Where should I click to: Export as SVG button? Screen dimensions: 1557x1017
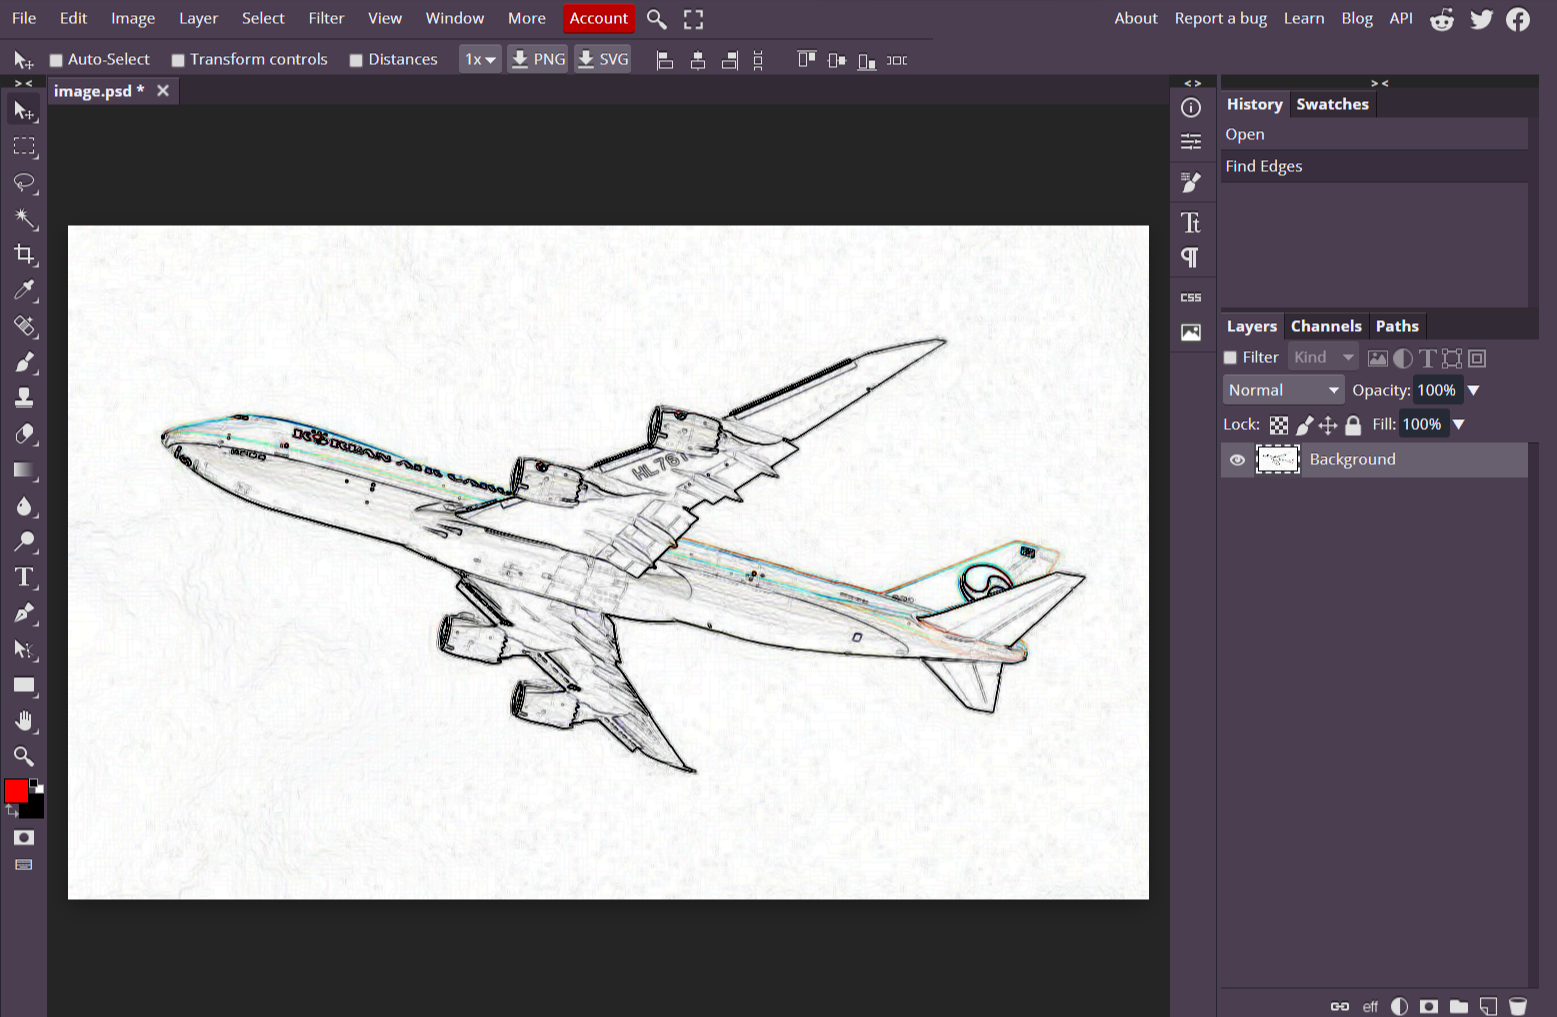click(x=603, y=60)
